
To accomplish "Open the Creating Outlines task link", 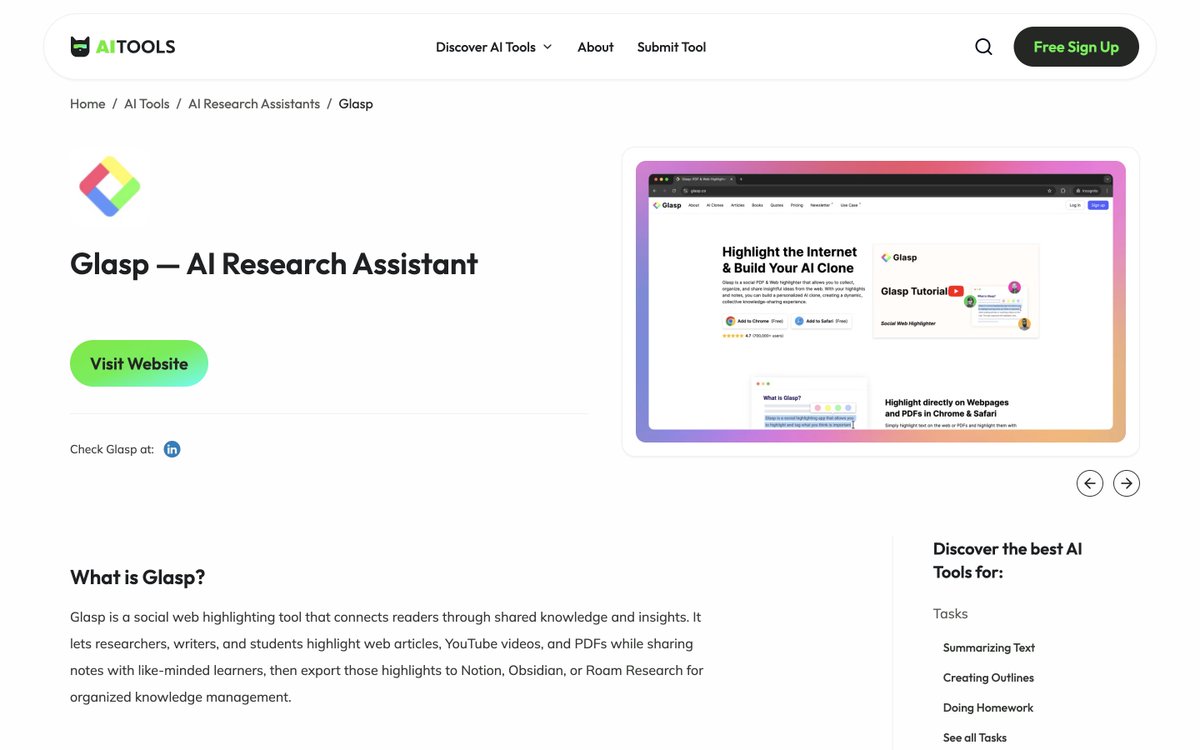I will 988,678.
